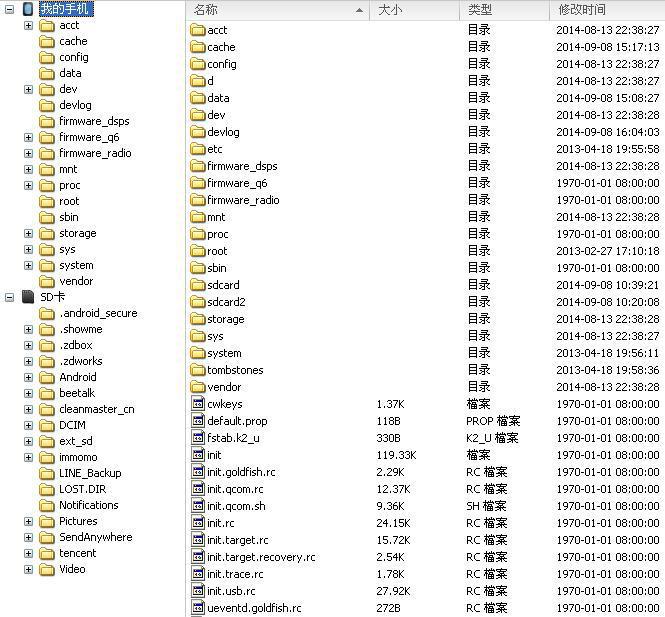This screenshot has height=617, width=665.
Task: Click the fstab.k2_u file icon
Action: pos(198,438)
